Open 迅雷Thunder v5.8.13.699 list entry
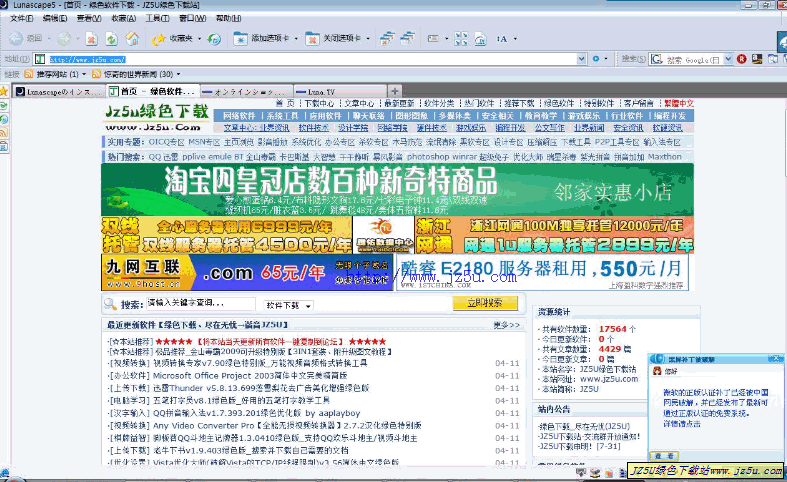Viewport: 787px width, 482px height. pyautogui.click(x=261, y=388)
